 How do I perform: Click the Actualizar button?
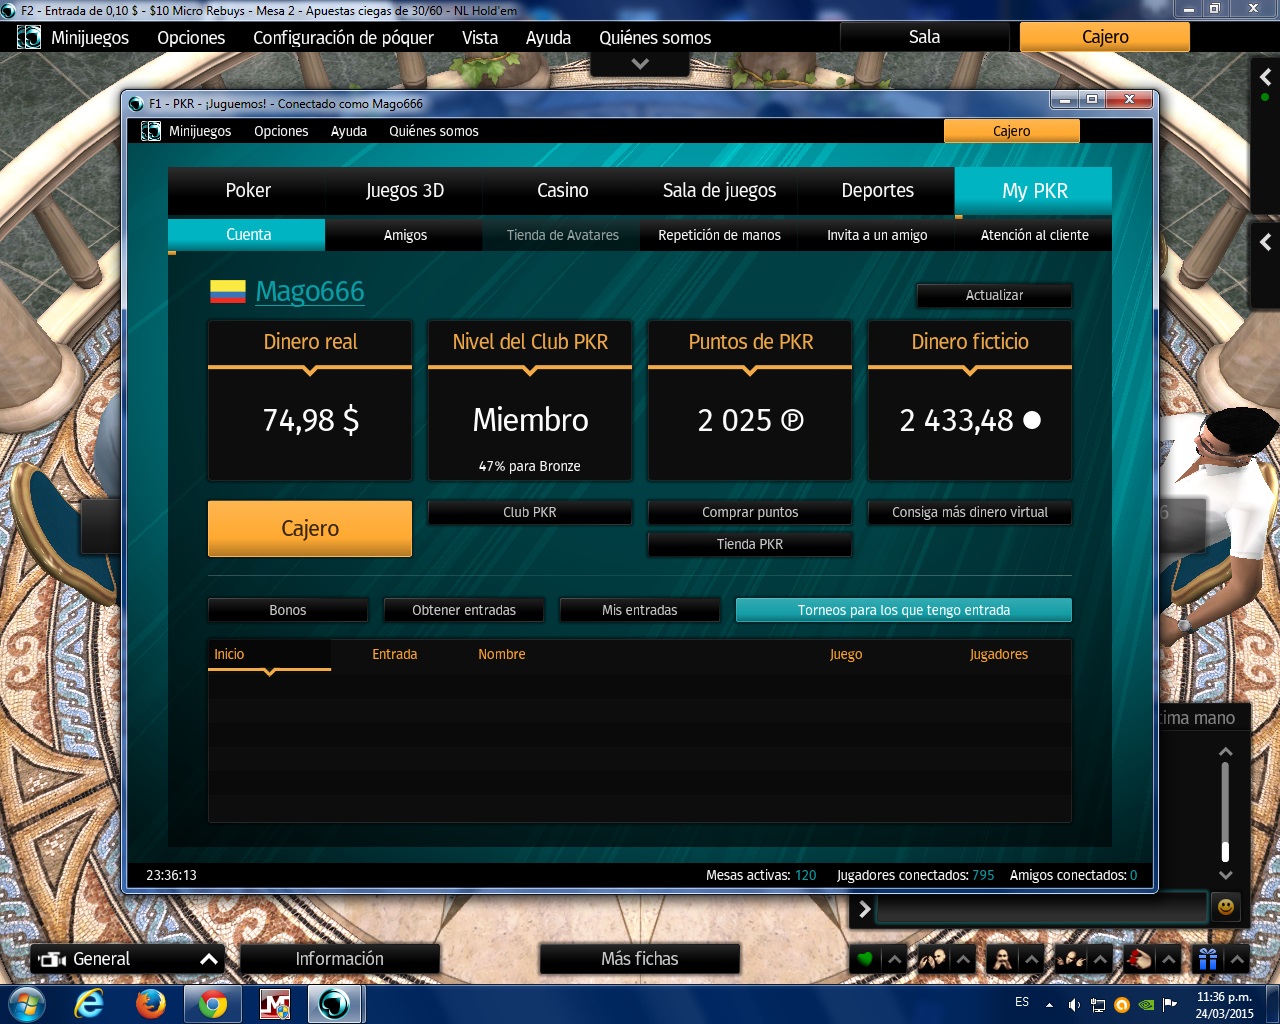(994, 295)
